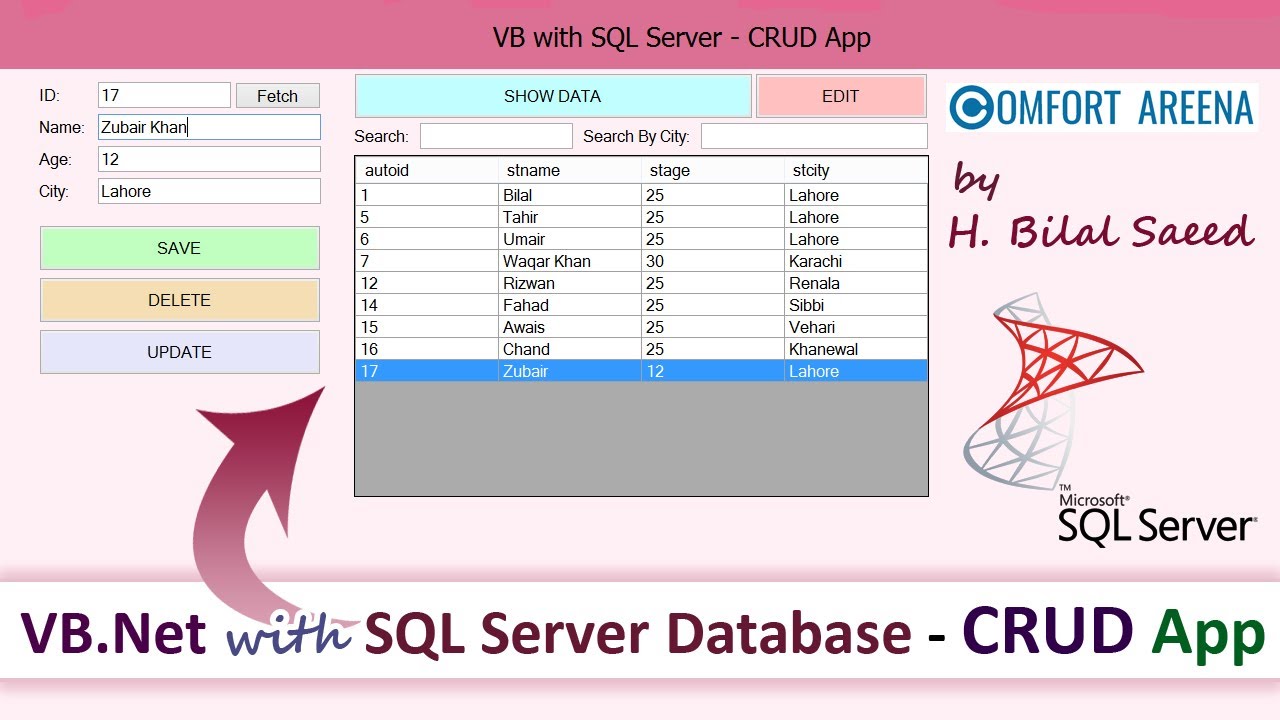1280x720 pixels.
Task: Select the "Chand" cell
Action: (x=570, y=349)
